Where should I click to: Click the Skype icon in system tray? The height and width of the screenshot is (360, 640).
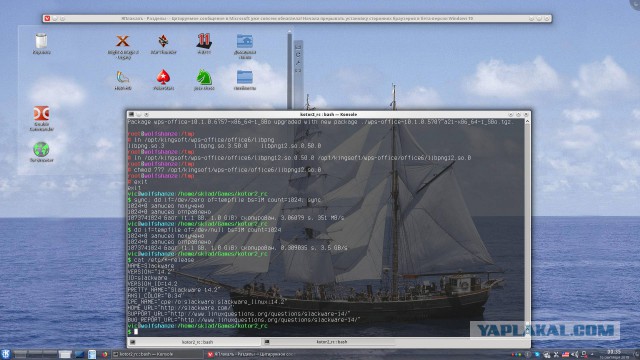coord(537,354)
